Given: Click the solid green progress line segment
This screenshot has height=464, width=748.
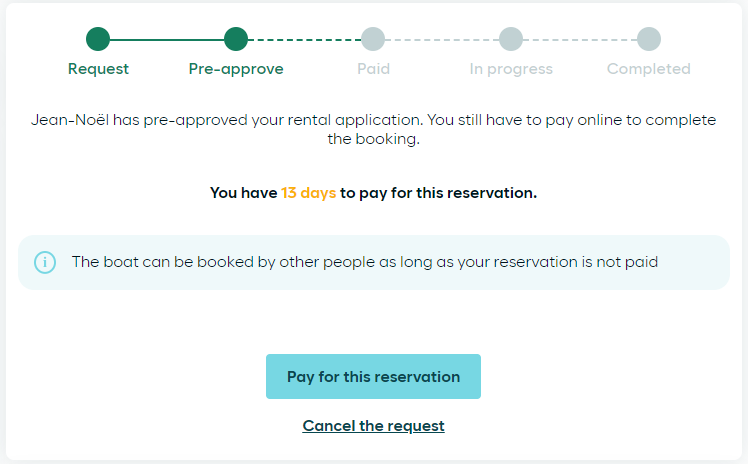Looking at the screenshot, I should pos(167,40).
